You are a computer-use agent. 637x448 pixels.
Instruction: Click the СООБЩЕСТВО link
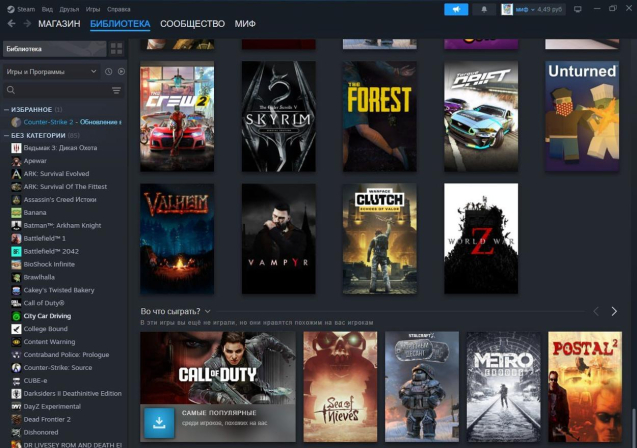[193, 23]
